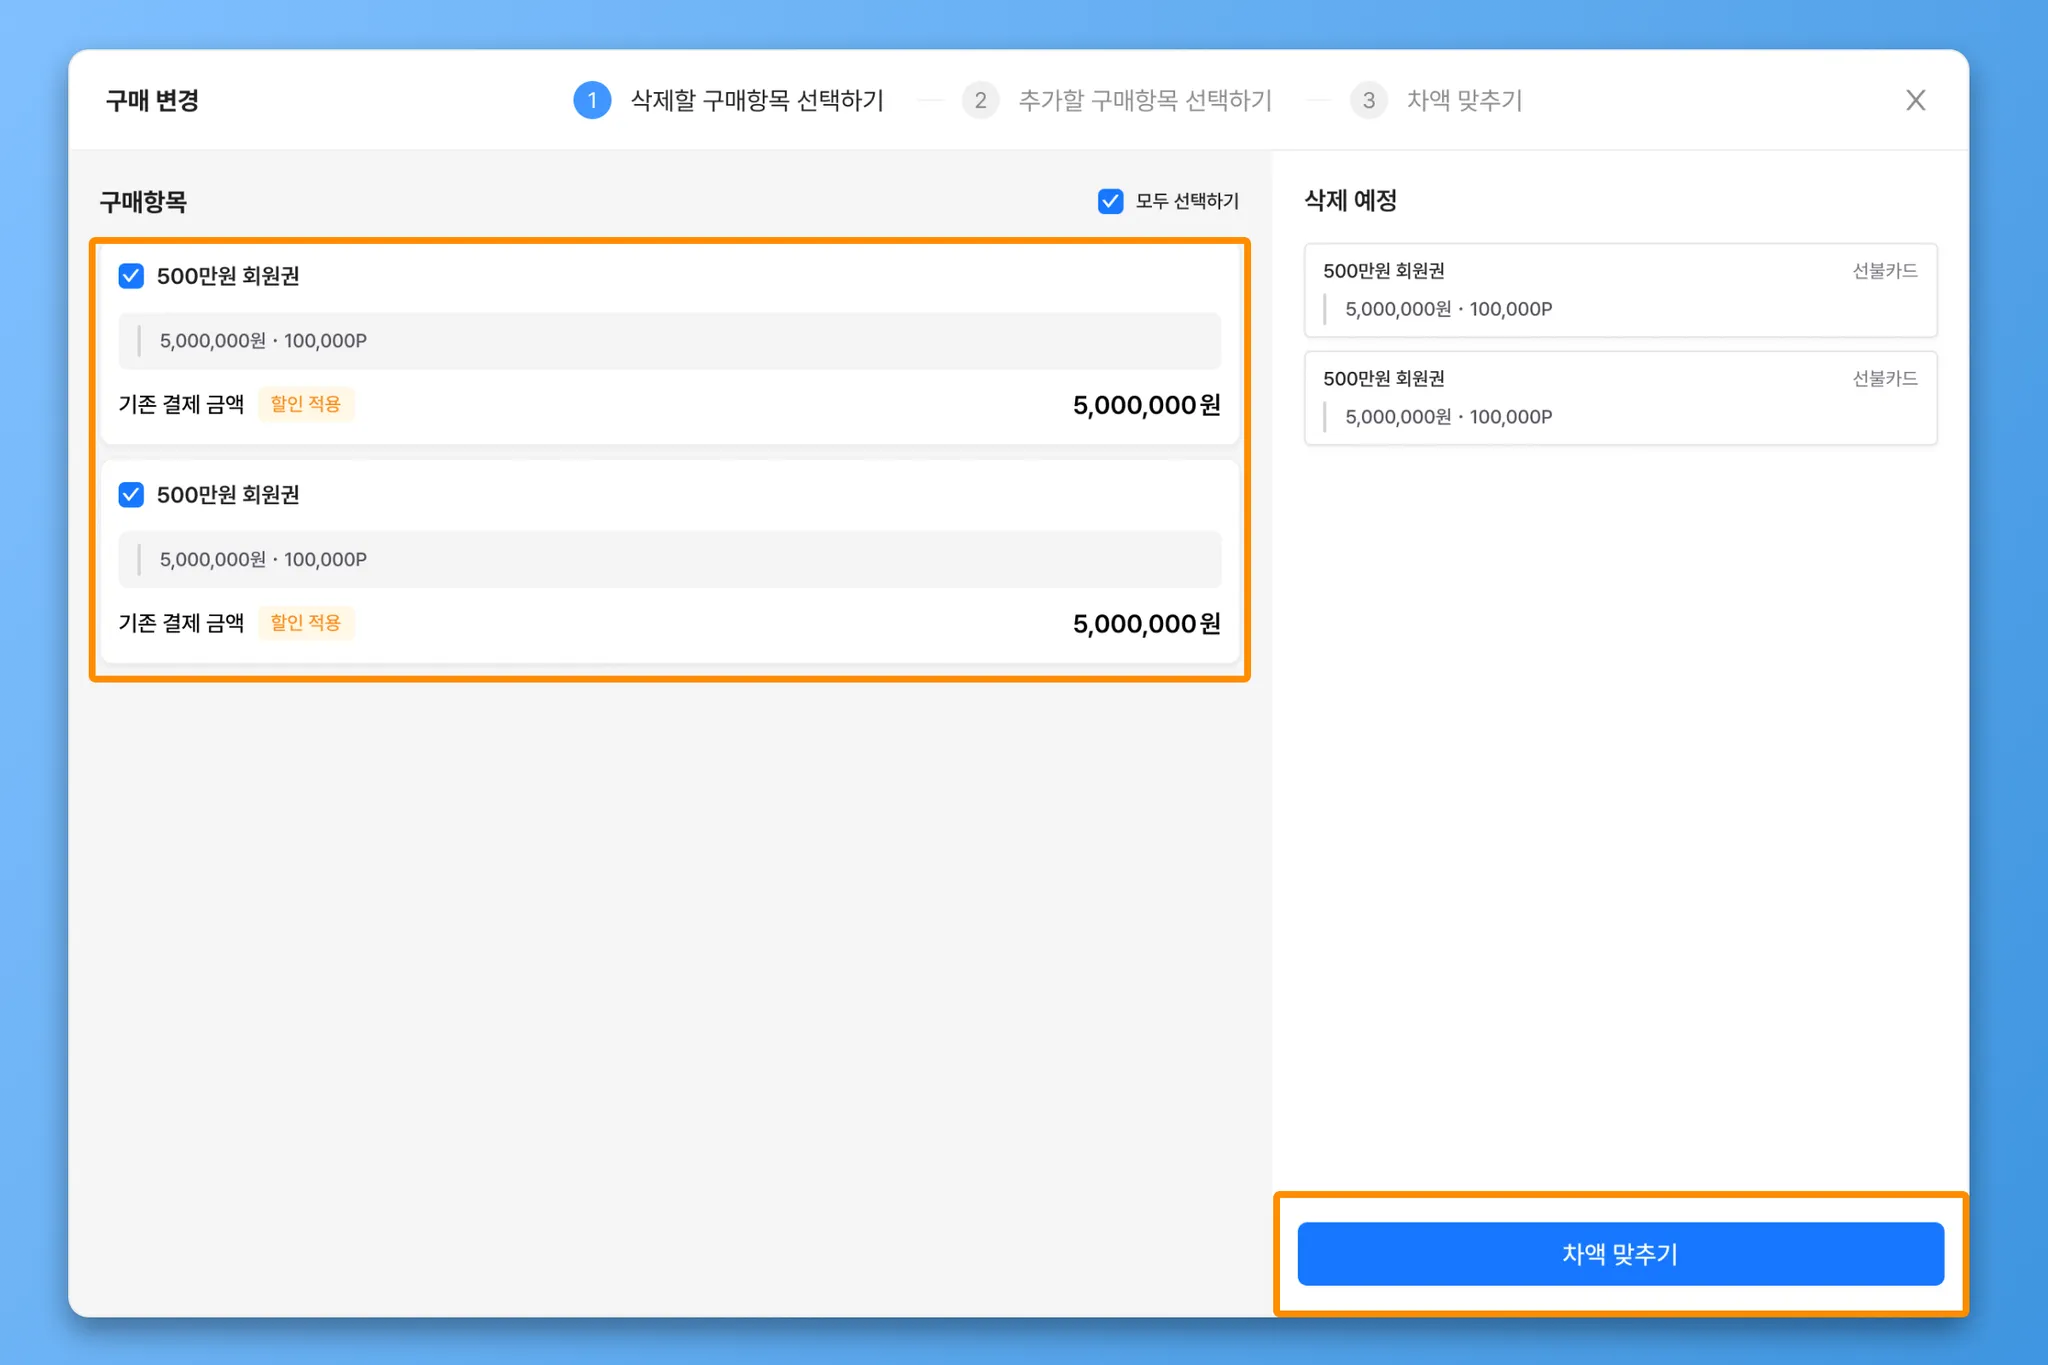Select first card in 삭제 예정 list
Viewport: 2048px width, 1365px height.
[1619, 290]
